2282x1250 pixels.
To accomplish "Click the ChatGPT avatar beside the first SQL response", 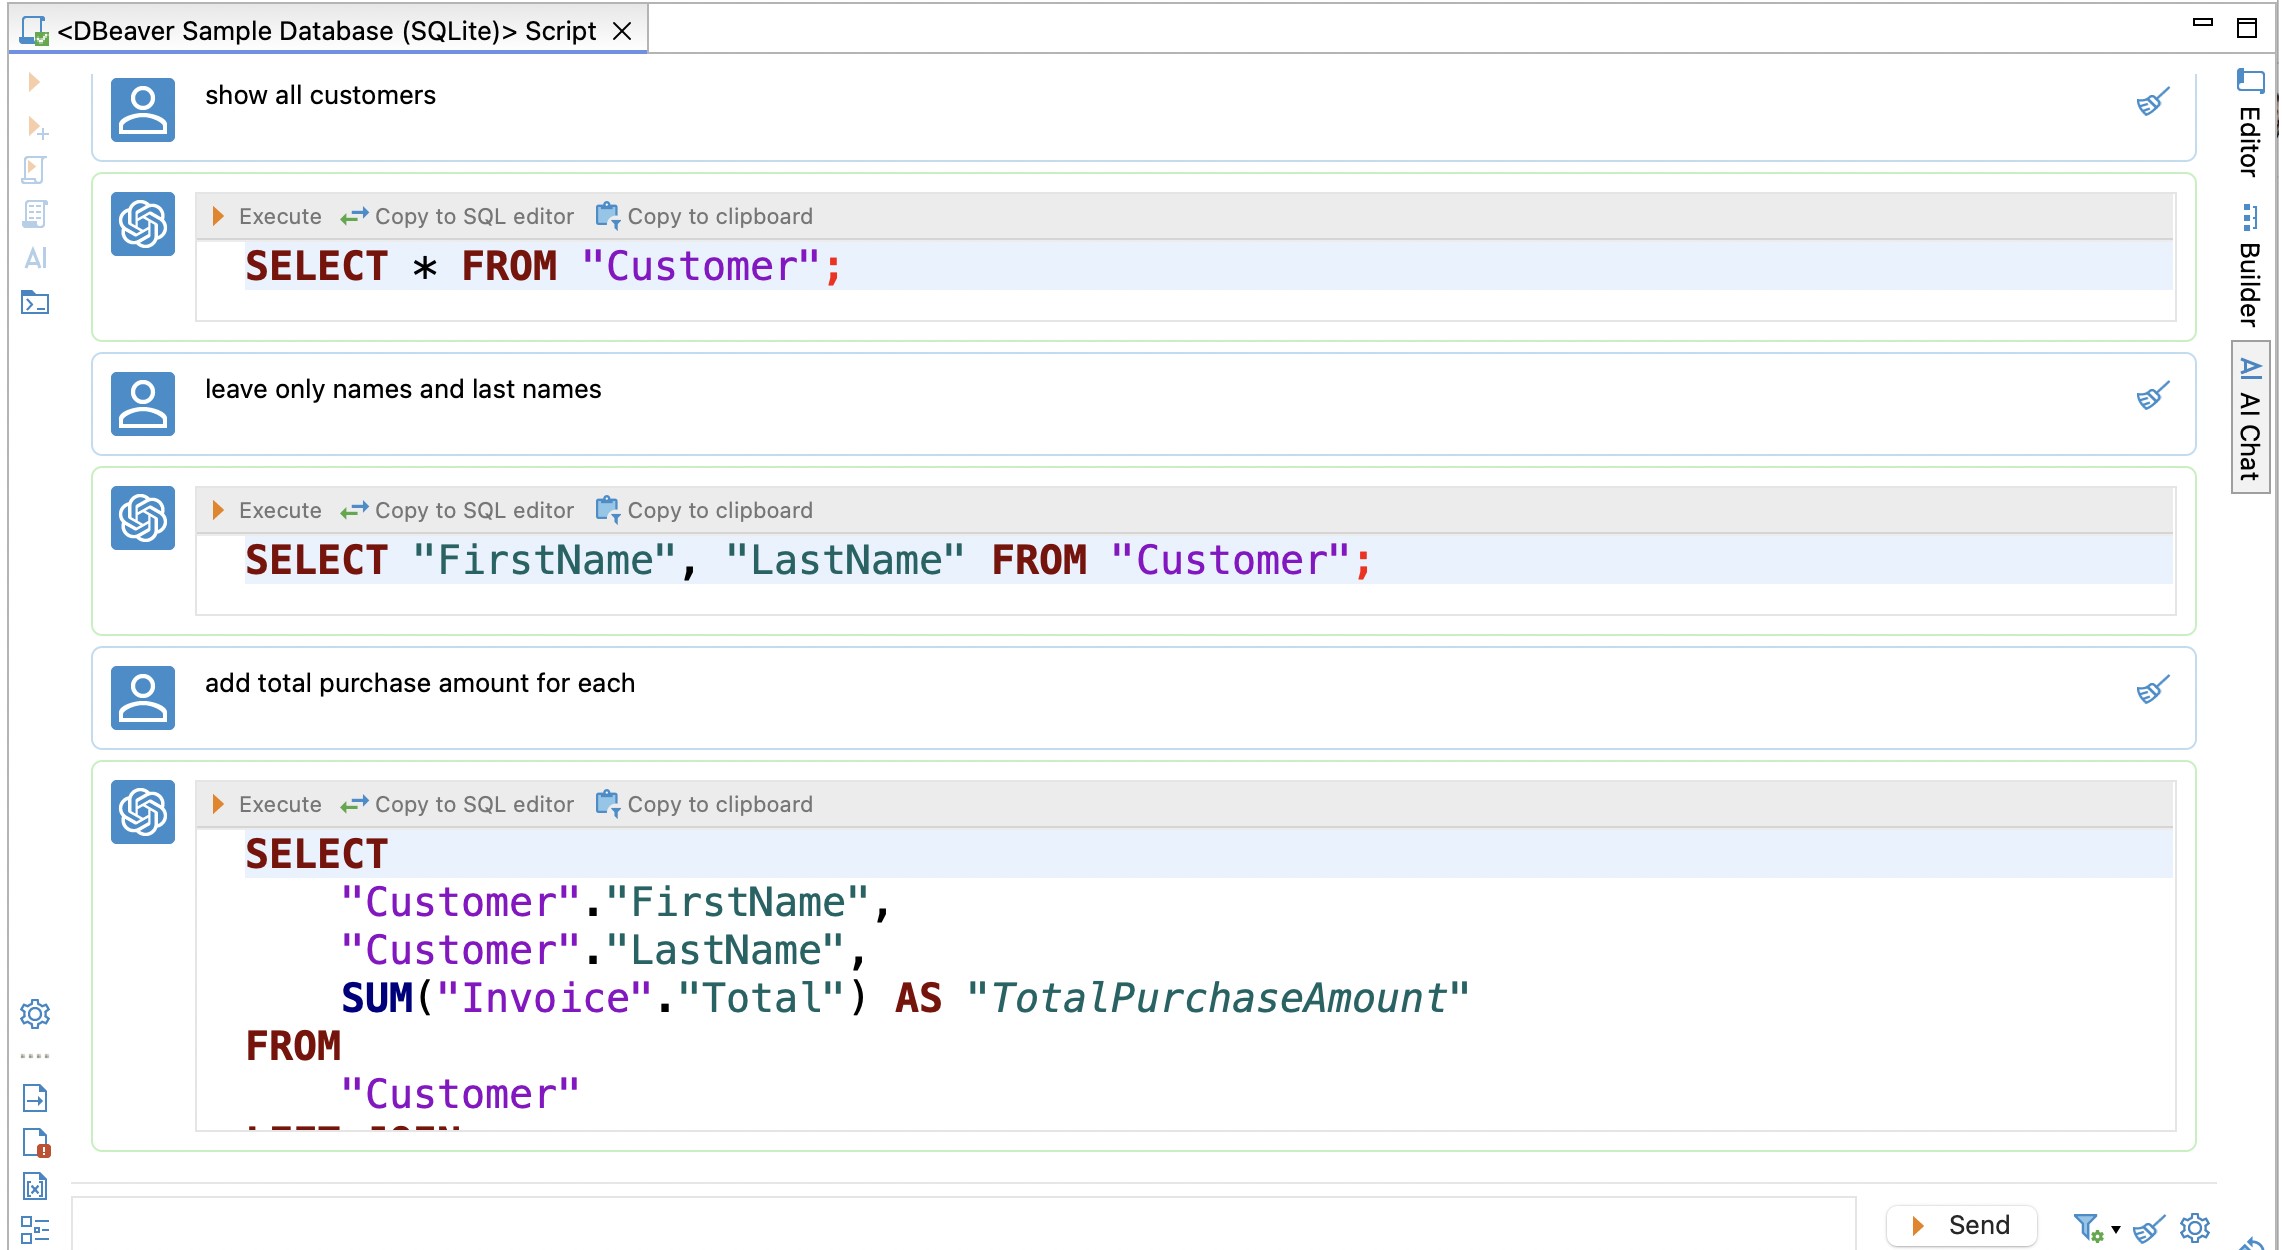I will [141, 224].
